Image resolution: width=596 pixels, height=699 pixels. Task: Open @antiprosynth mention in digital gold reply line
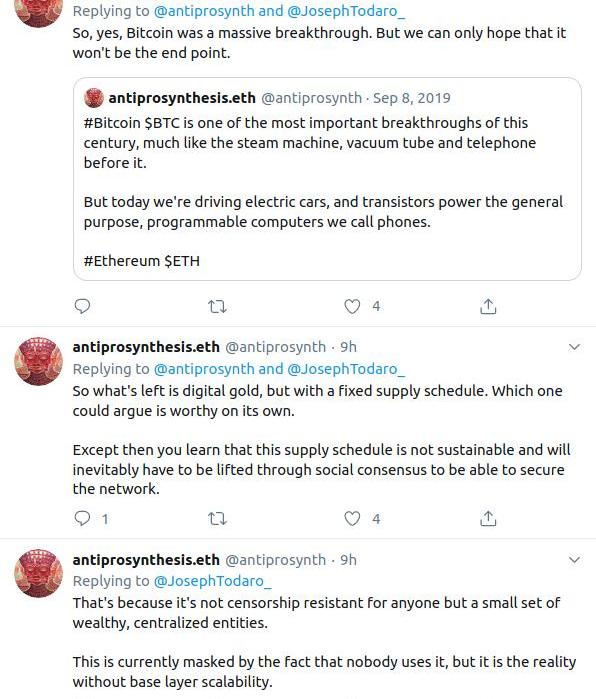coord(204,369)
